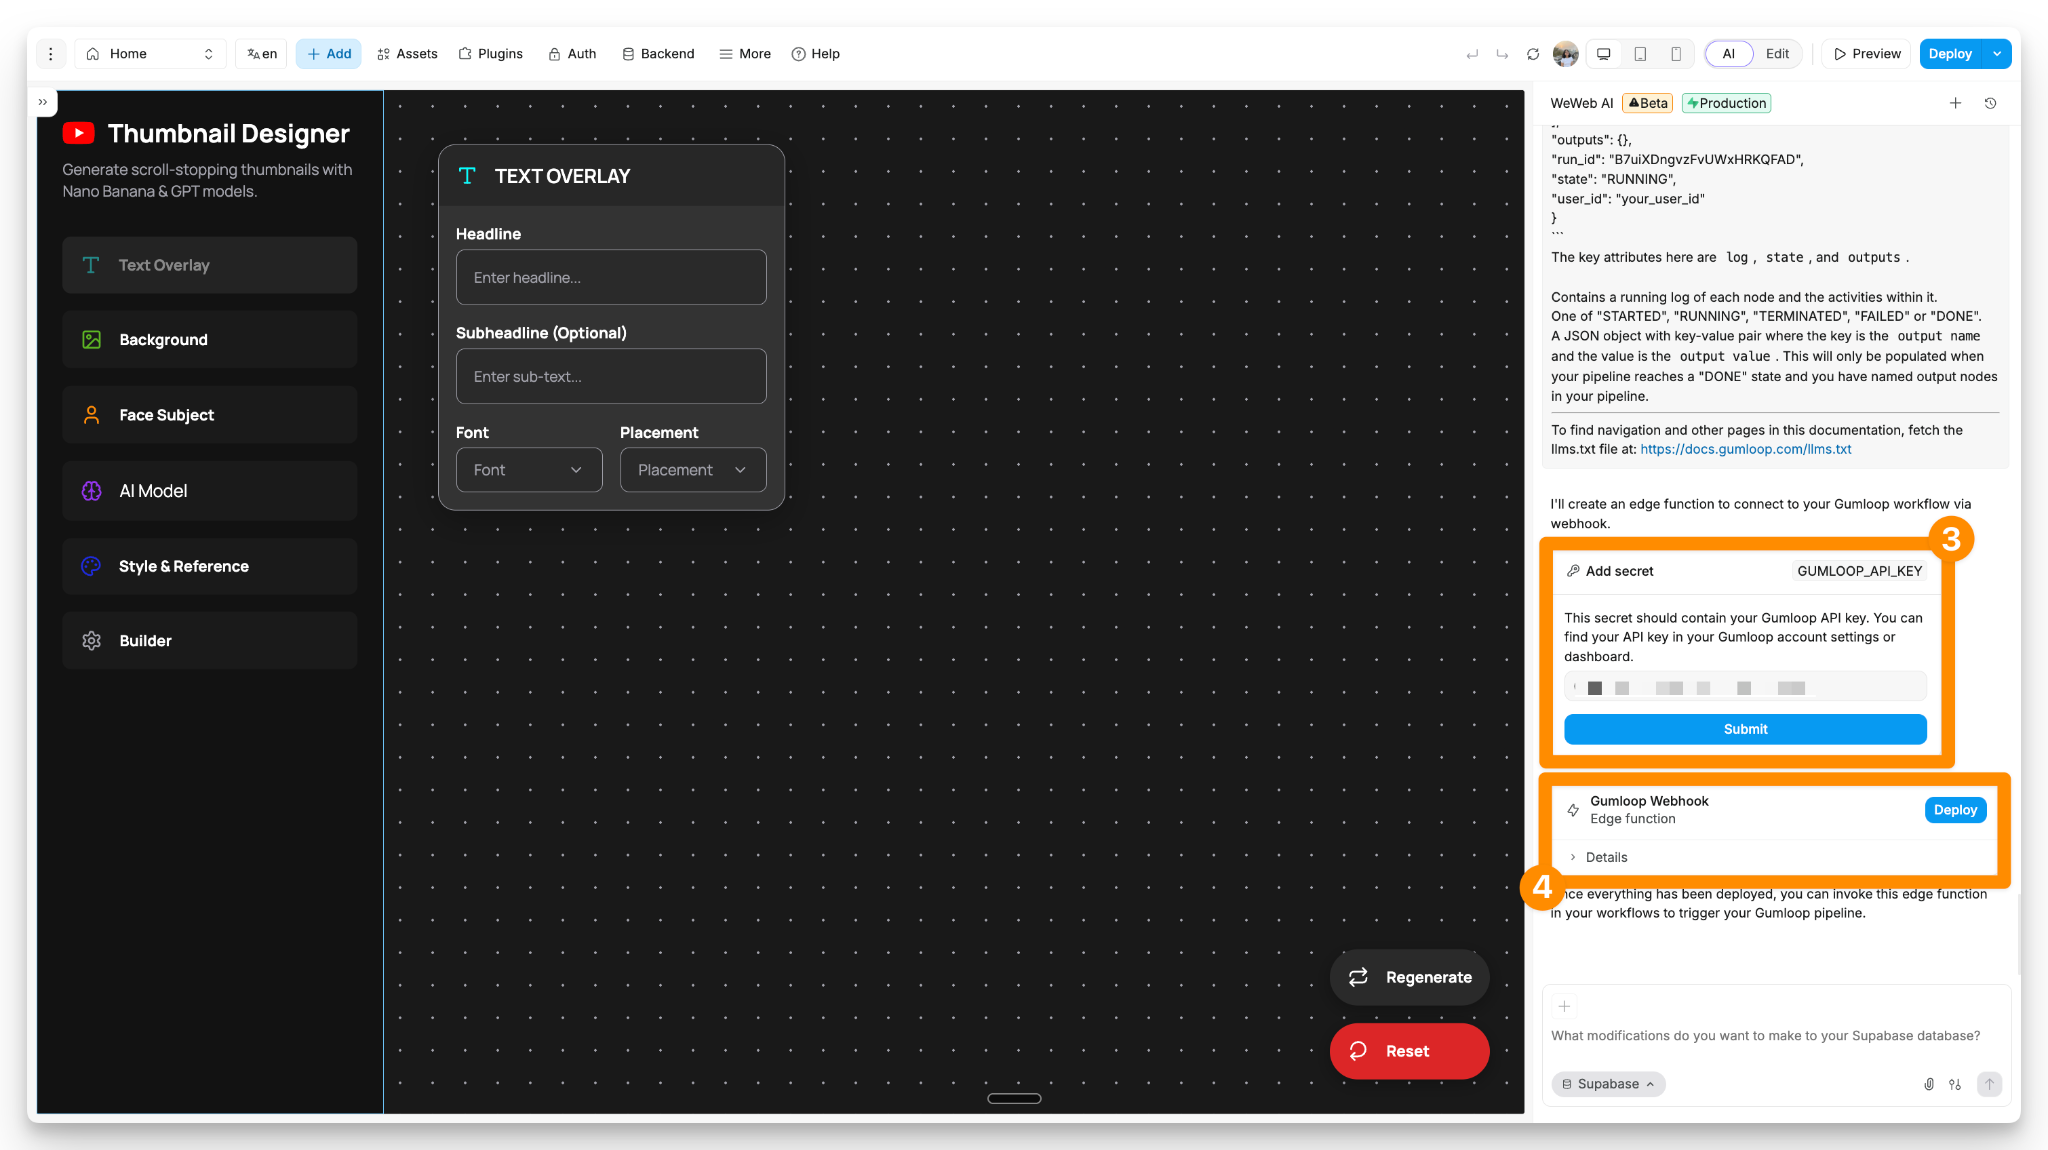This screenshot has height=1150, width=2048.
Task: Click the red Reset button
Action: (x=1409, y=1051)
